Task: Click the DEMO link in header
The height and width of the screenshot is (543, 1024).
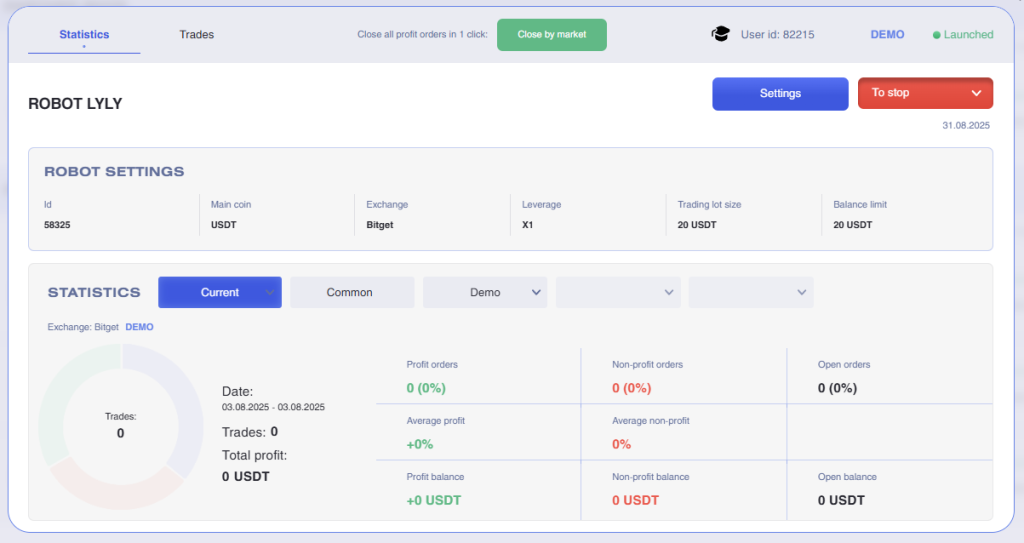Action: click(887, 35)
